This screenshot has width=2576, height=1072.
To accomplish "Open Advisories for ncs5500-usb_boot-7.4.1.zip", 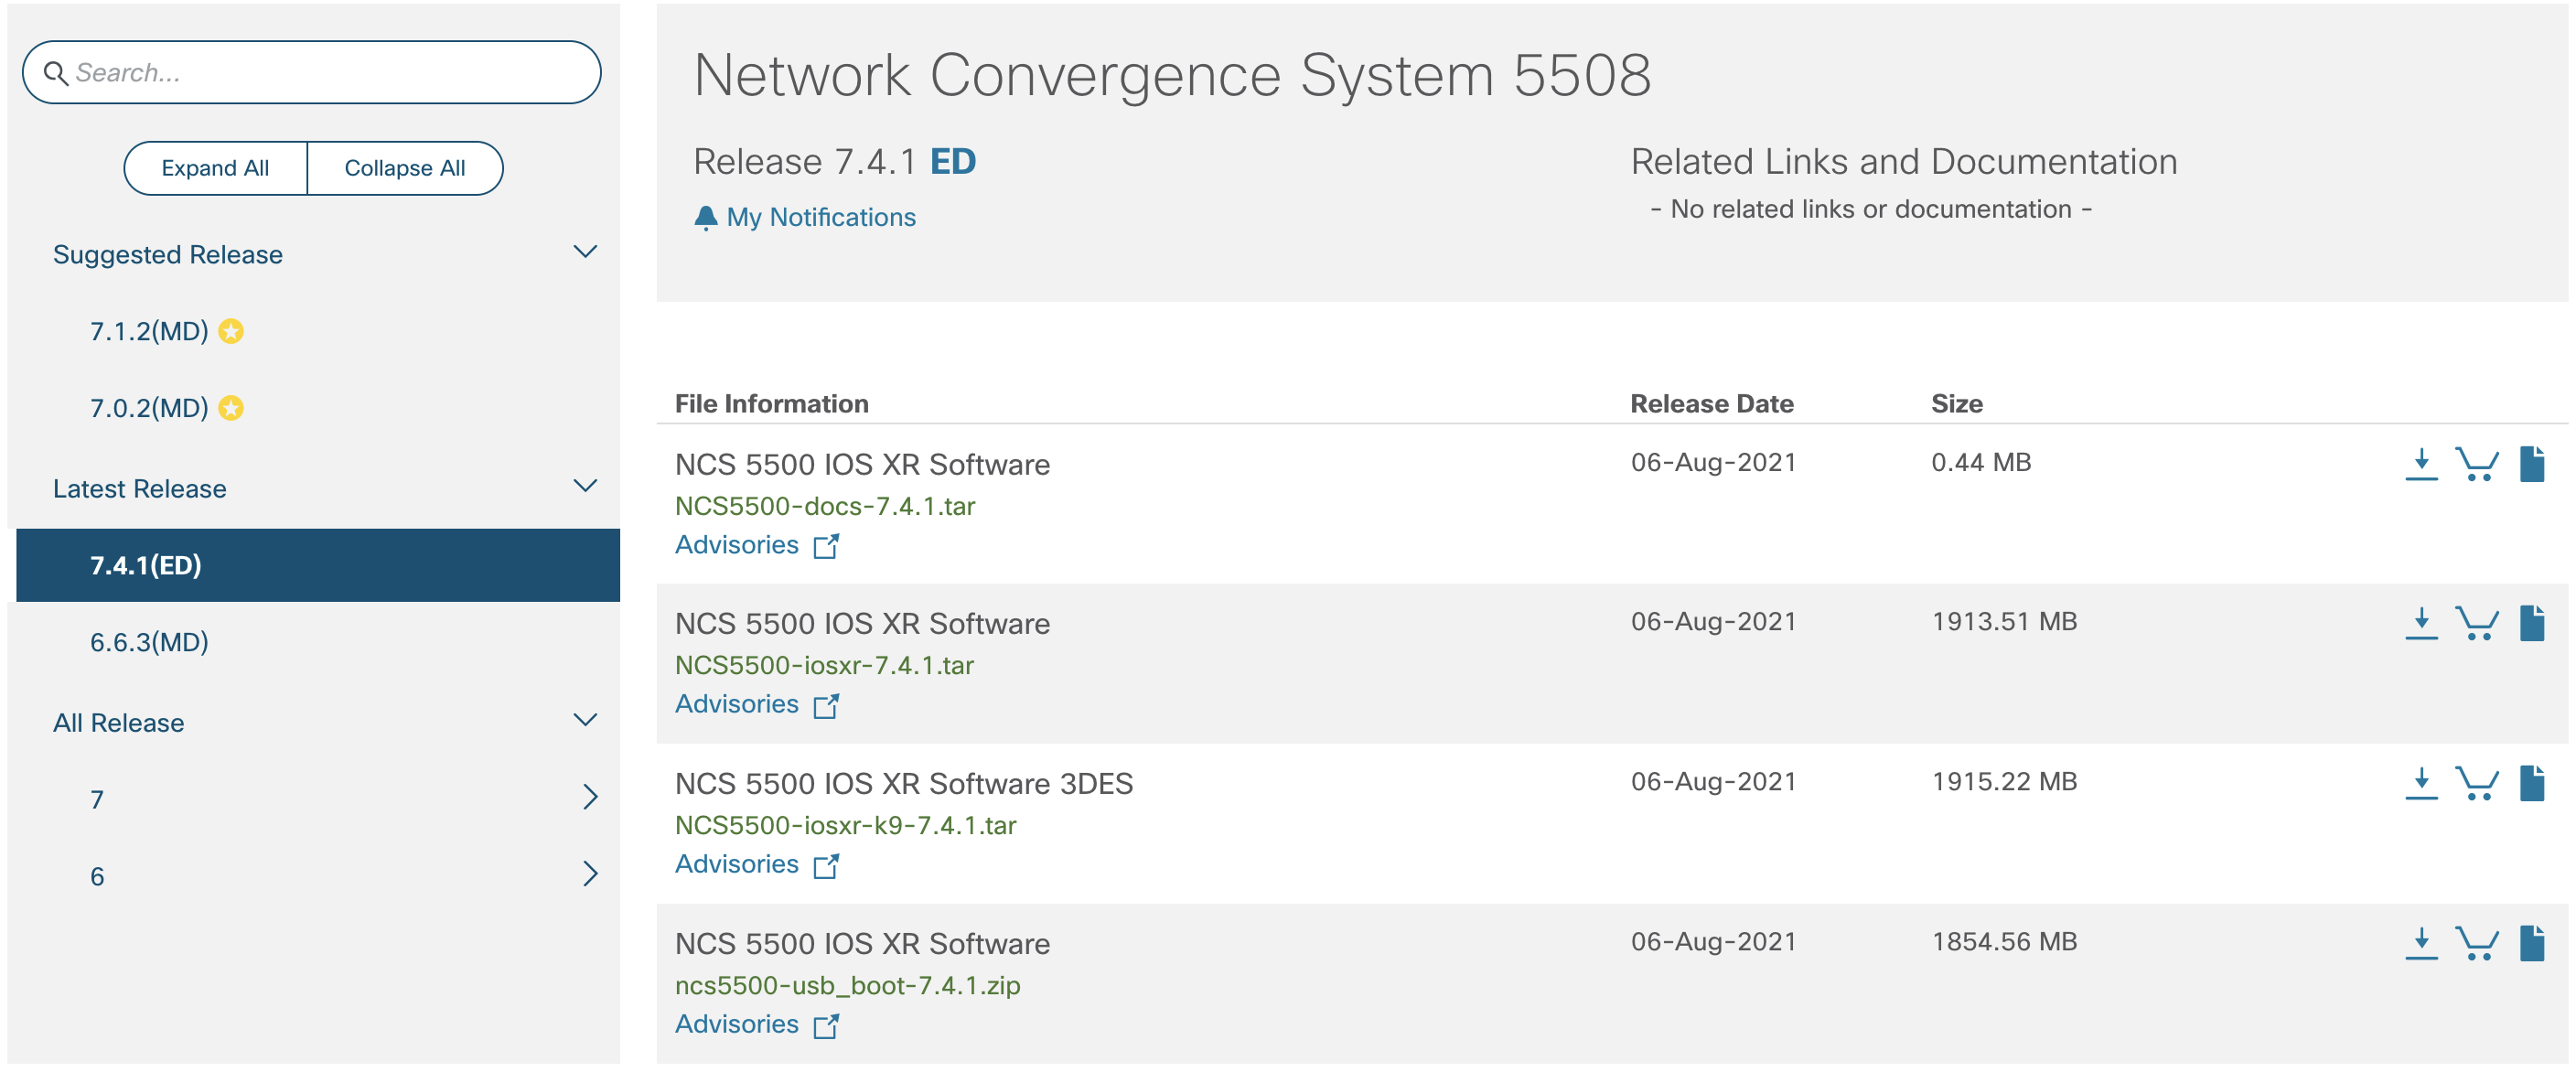I will click(x=737, y=1024).
